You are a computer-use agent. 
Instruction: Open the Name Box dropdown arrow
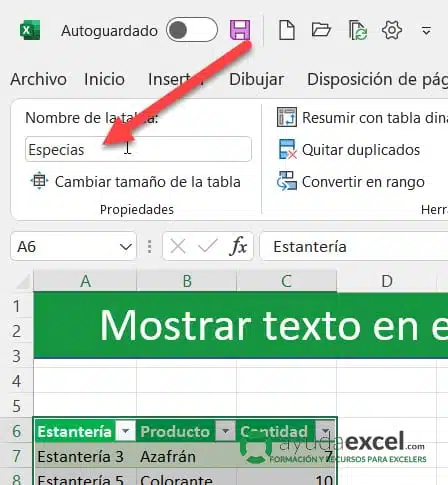(x=126, y=247)
